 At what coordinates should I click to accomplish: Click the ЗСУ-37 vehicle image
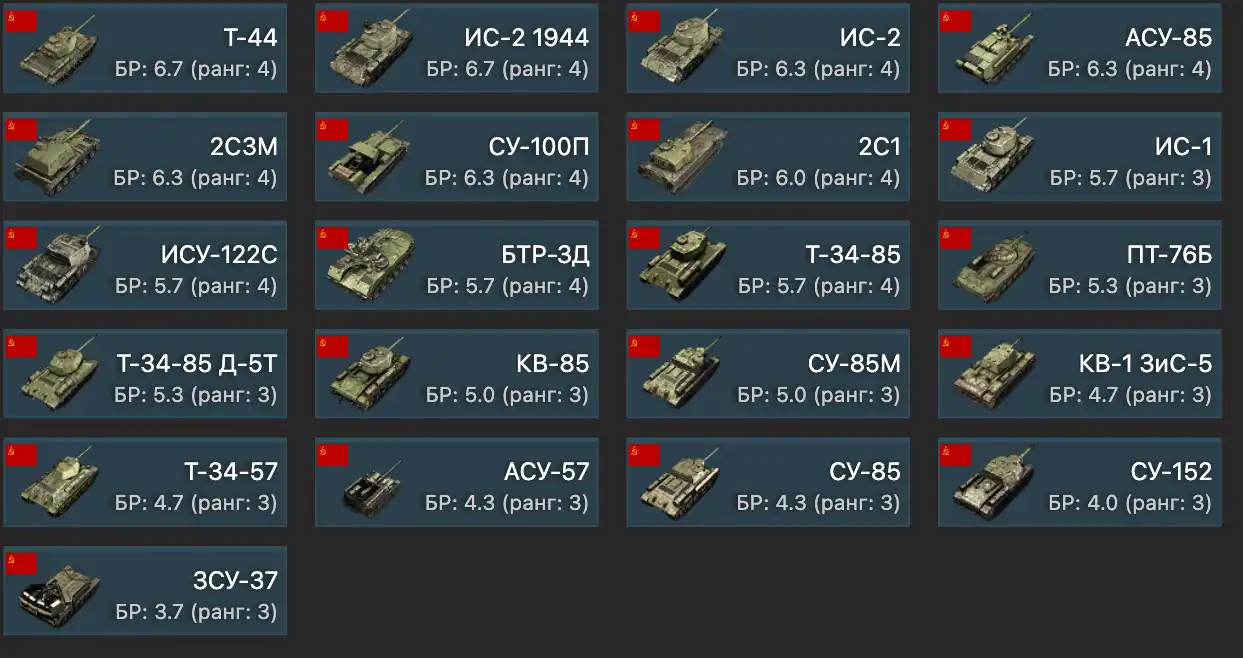(59, 592)
